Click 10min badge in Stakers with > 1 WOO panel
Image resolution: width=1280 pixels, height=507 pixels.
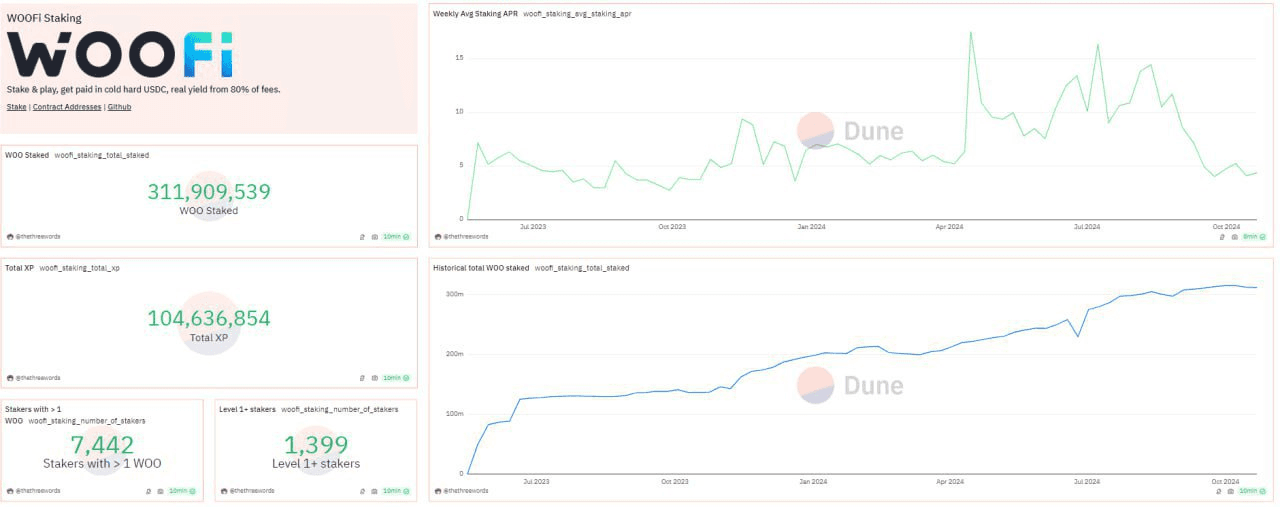tap(182, 491)
